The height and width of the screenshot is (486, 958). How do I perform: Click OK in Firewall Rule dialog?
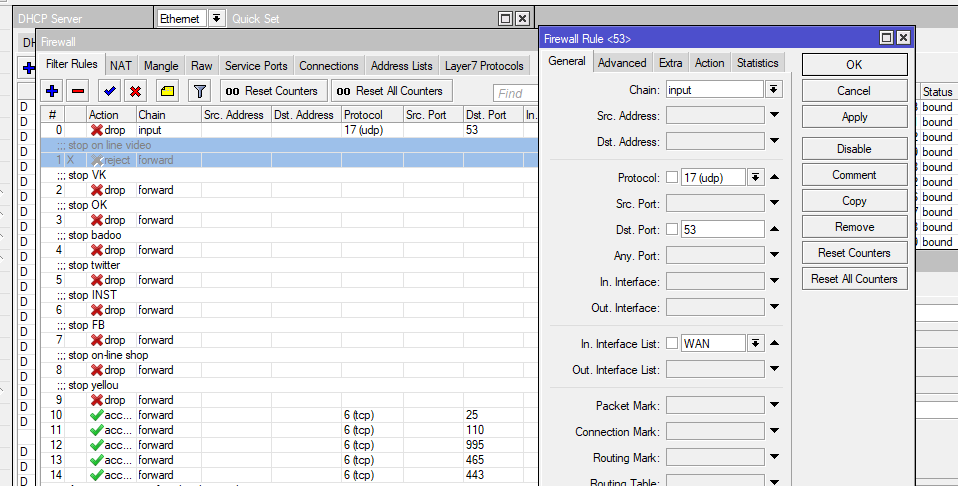click(854, 65)
